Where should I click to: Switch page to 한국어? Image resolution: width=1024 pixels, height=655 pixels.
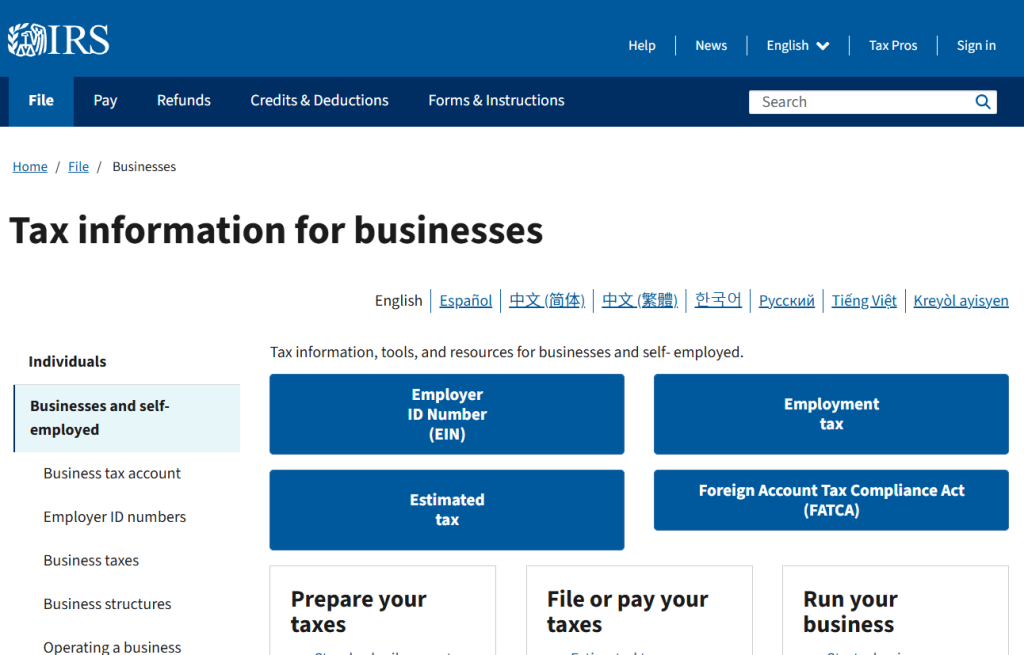pyautogui.click(x=718, y=300)
